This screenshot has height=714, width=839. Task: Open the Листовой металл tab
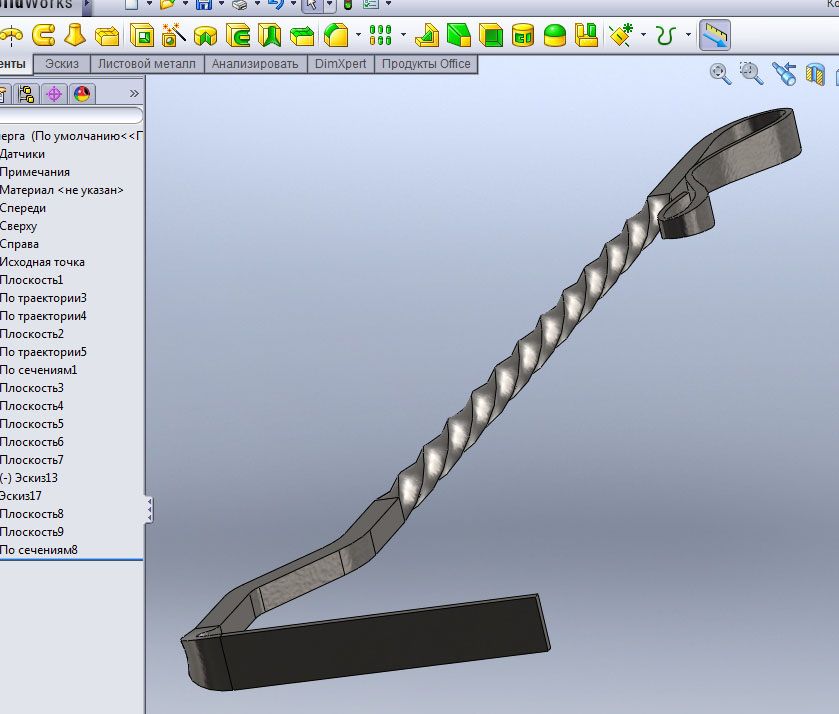click(147, 64)
